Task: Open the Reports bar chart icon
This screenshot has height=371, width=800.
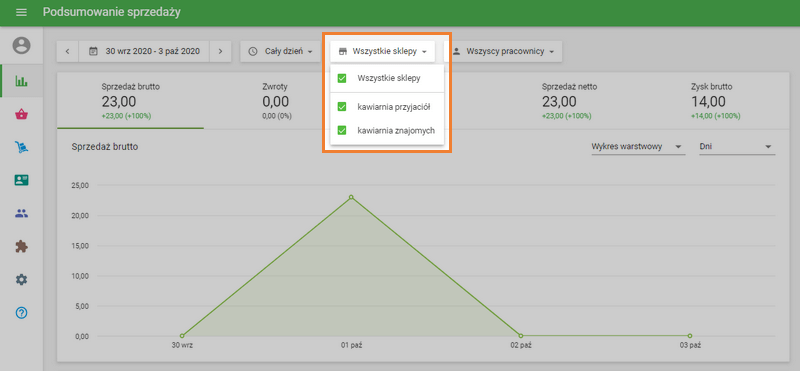Action: click(21, 81)
